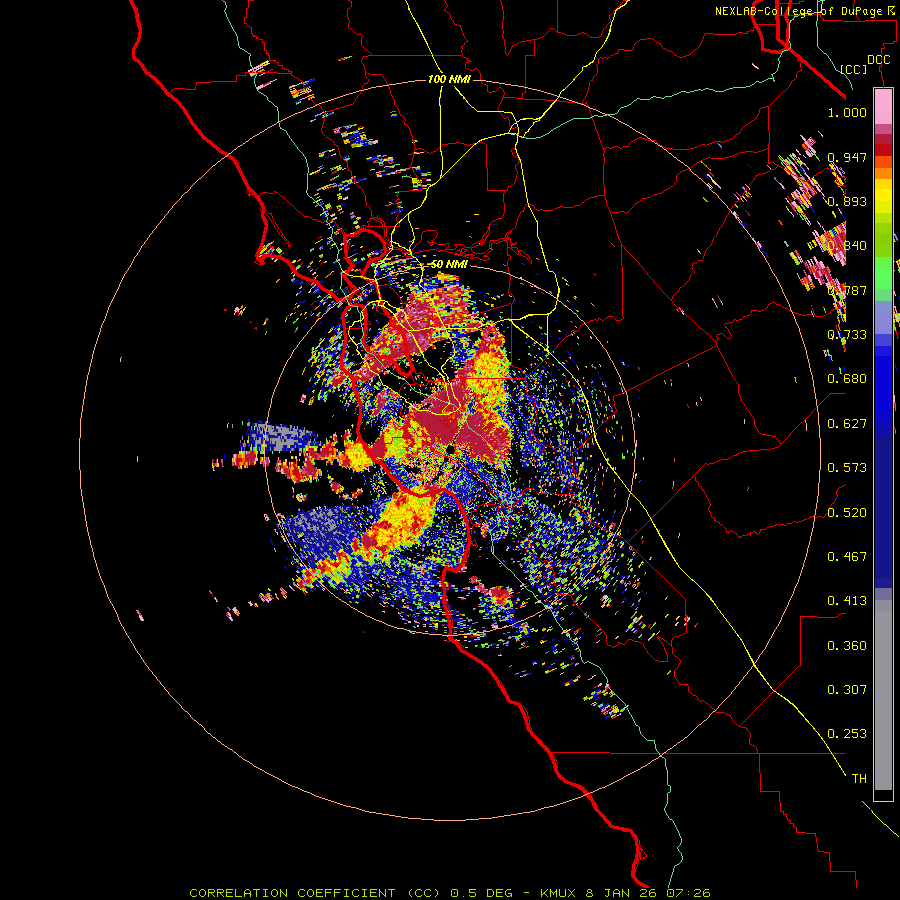Image resolution: width=900 pixels, height=900 pixels.
Task: Click the DCC label above the color bar
Action: click(x=878, y=59)
